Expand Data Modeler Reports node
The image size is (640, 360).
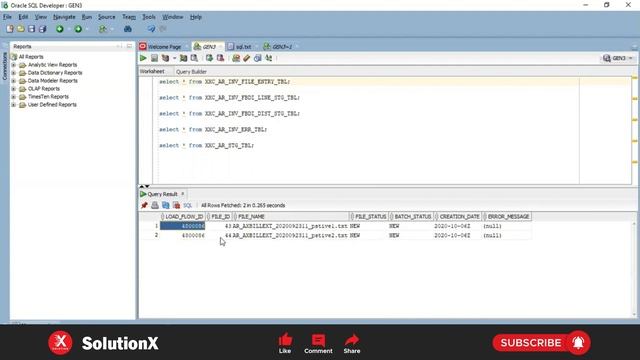(14, 81)
